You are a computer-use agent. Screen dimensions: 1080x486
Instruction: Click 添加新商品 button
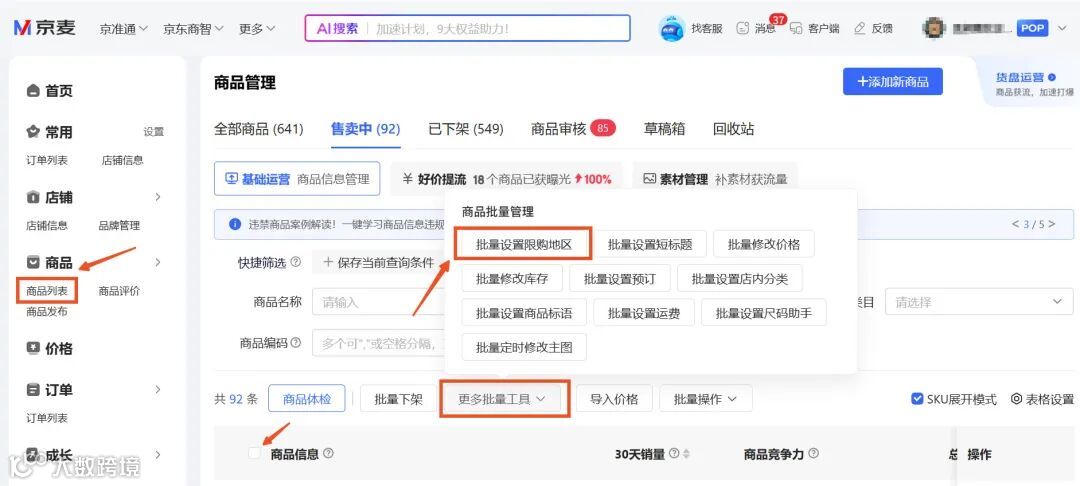click(x=893, y=82)
